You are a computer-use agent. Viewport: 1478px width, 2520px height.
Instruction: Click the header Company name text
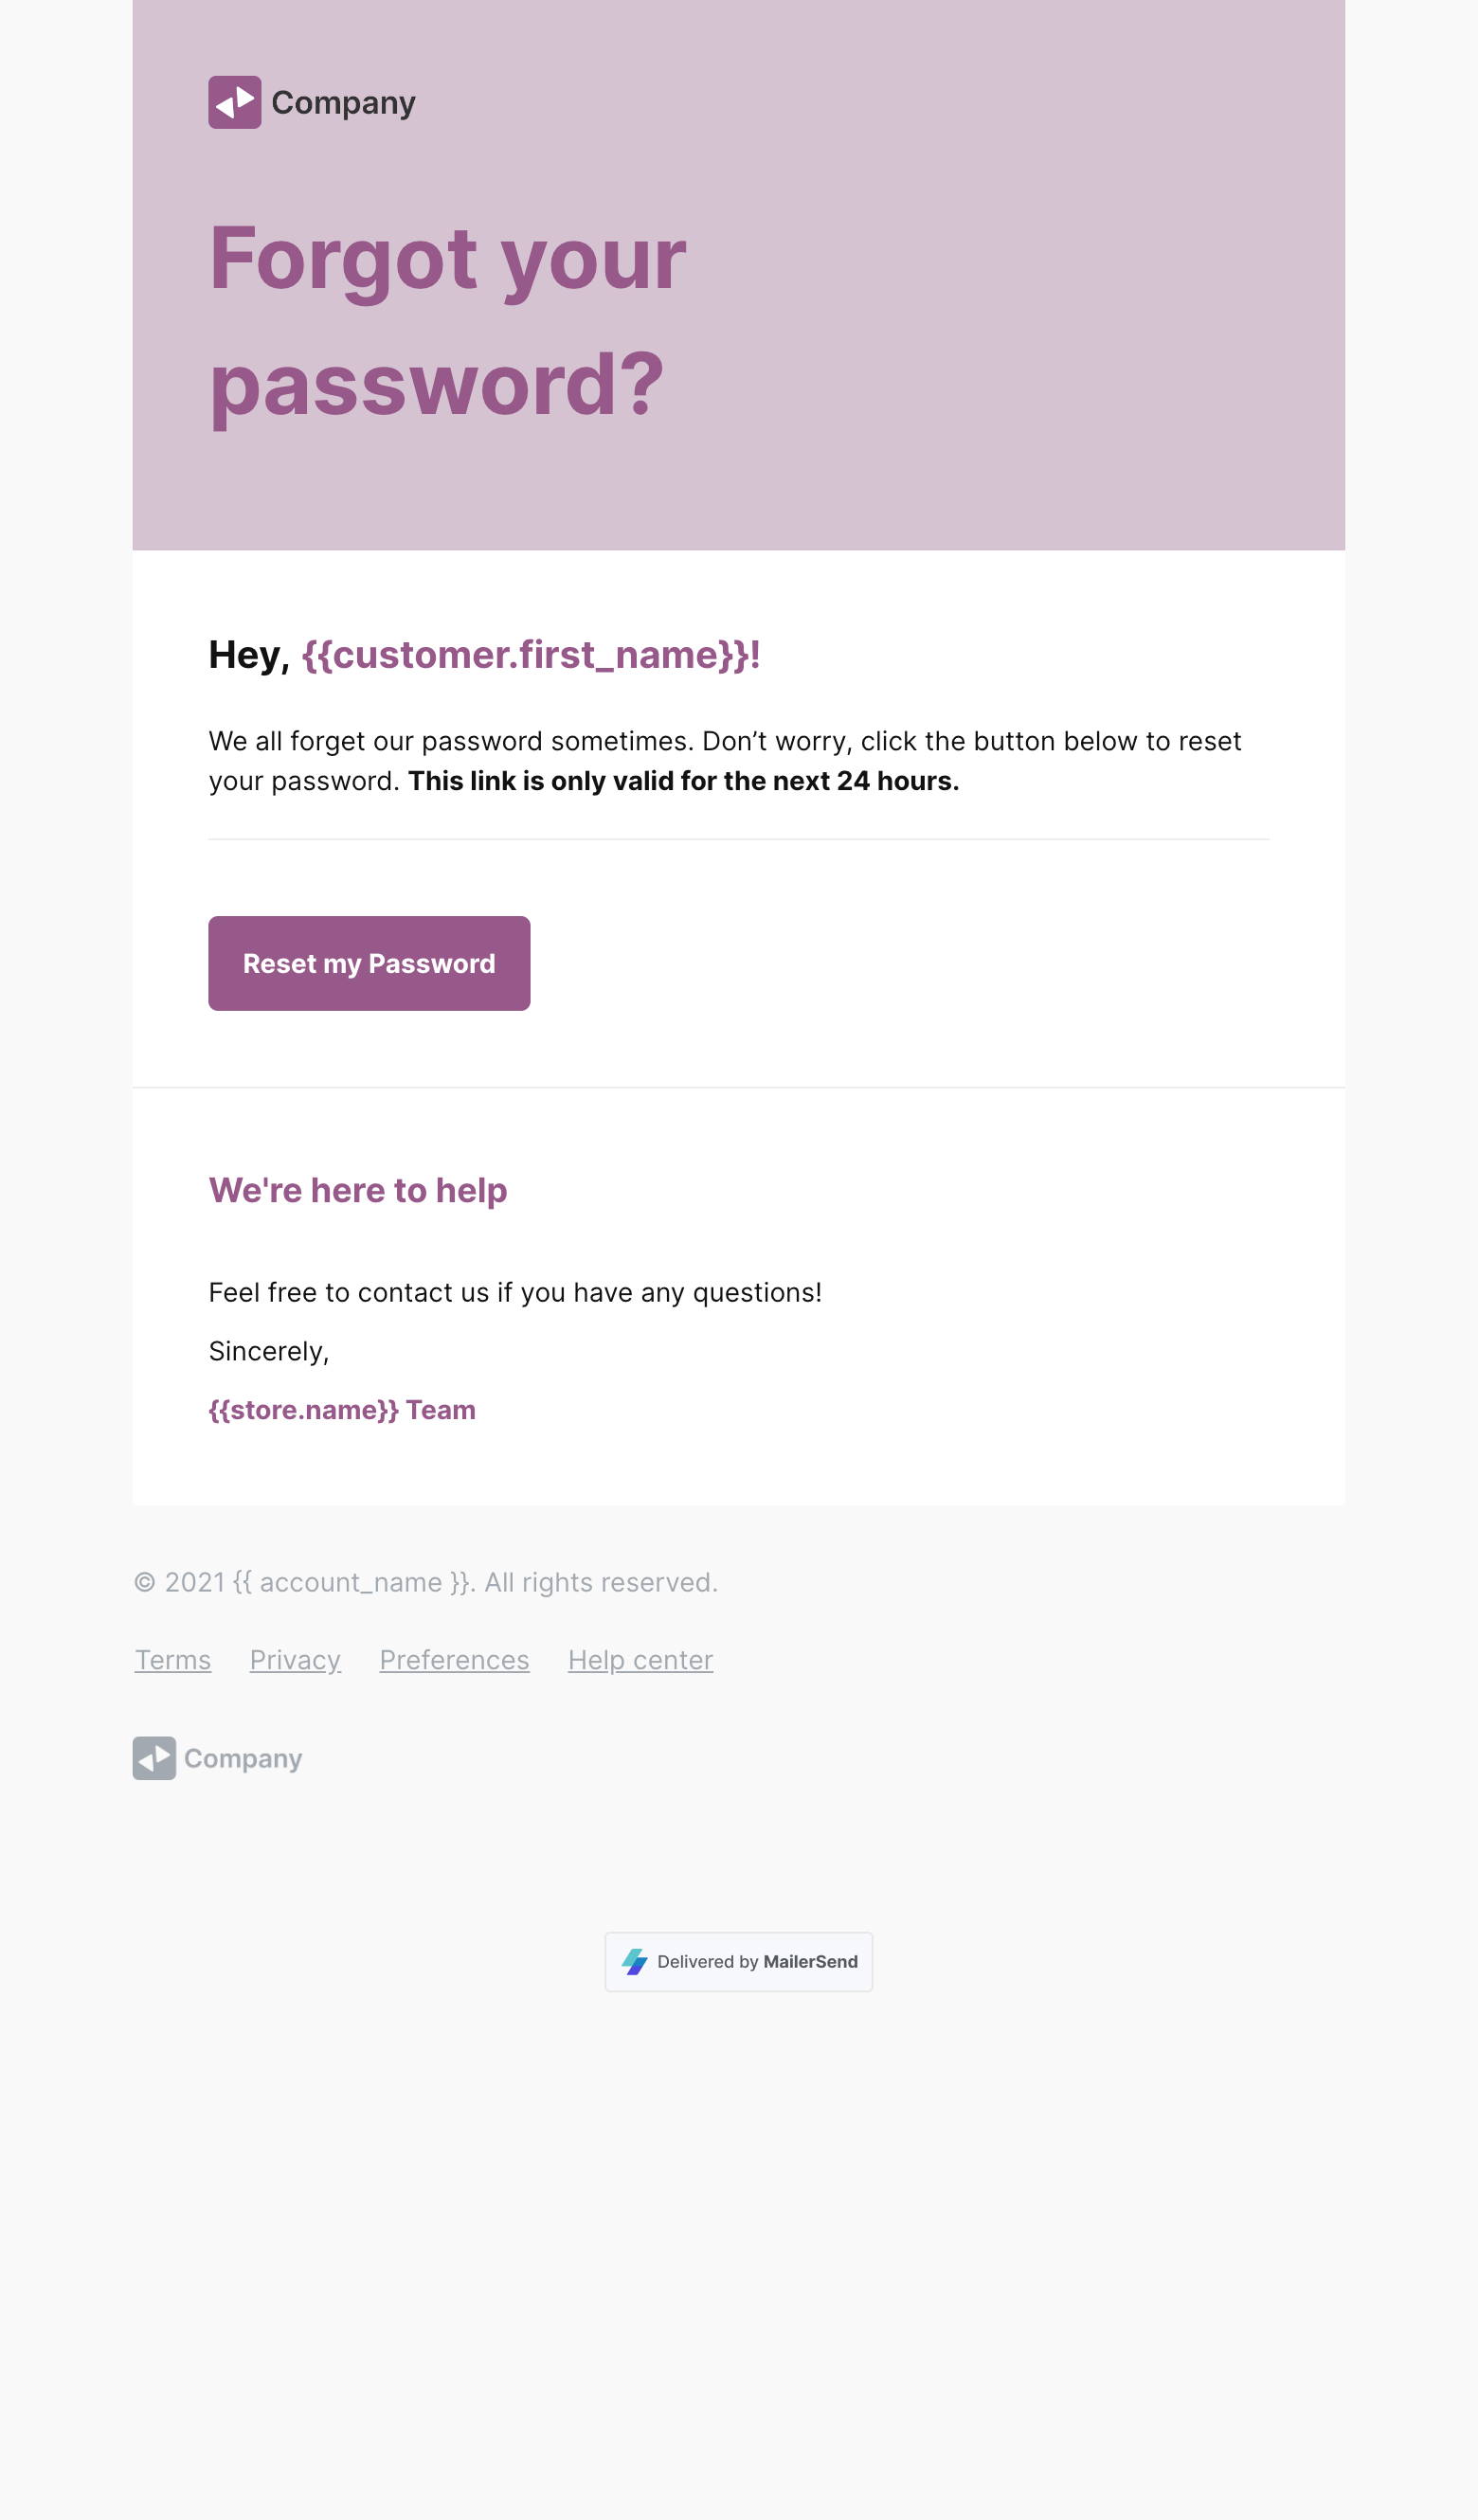343,102
